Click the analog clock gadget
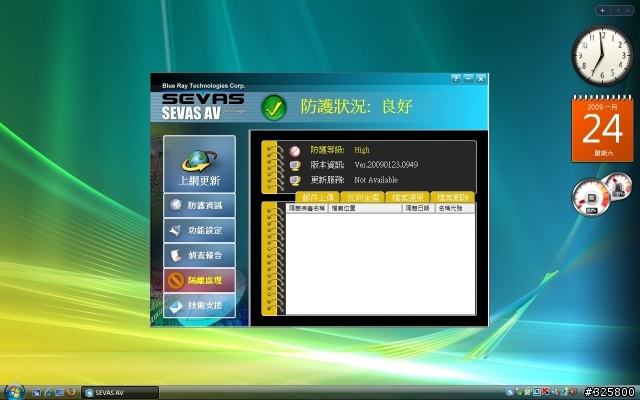 point(602,56)
